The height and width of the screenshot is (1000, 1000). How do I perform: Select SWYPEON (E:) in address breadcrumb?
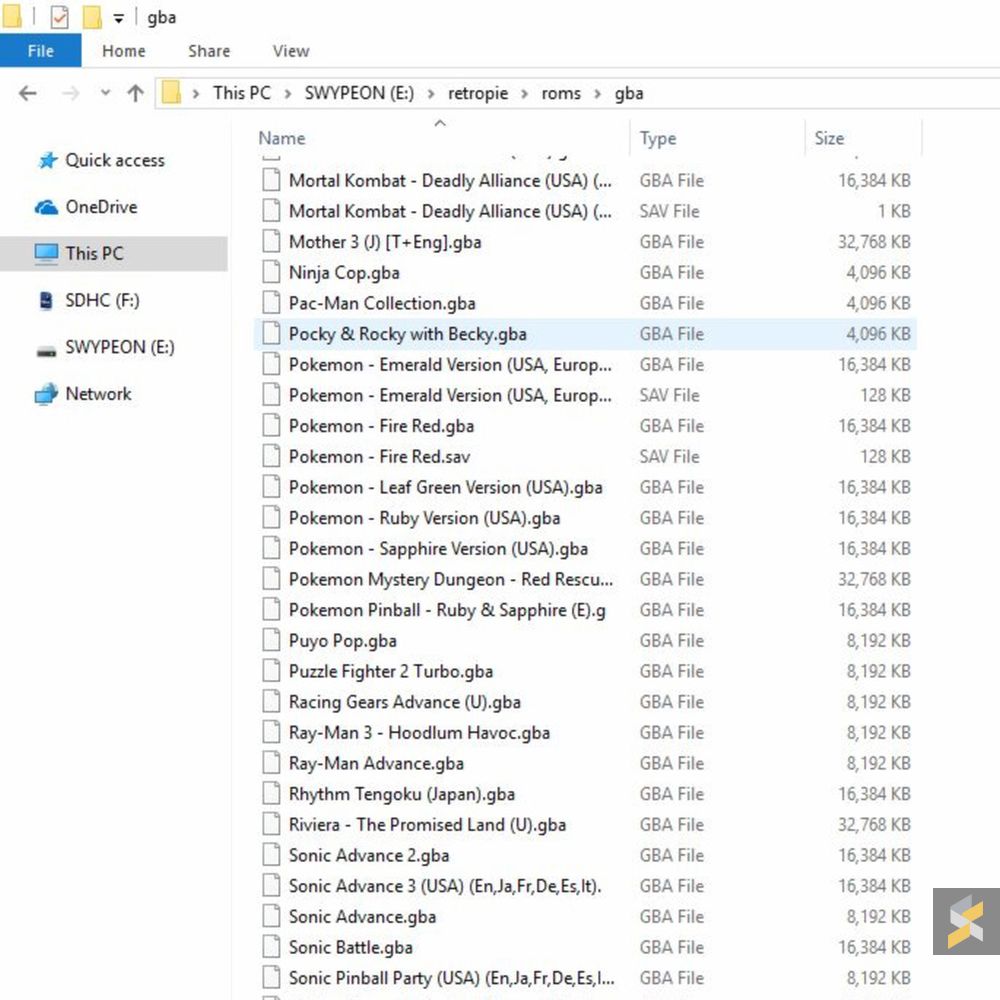tap(359, 93)
